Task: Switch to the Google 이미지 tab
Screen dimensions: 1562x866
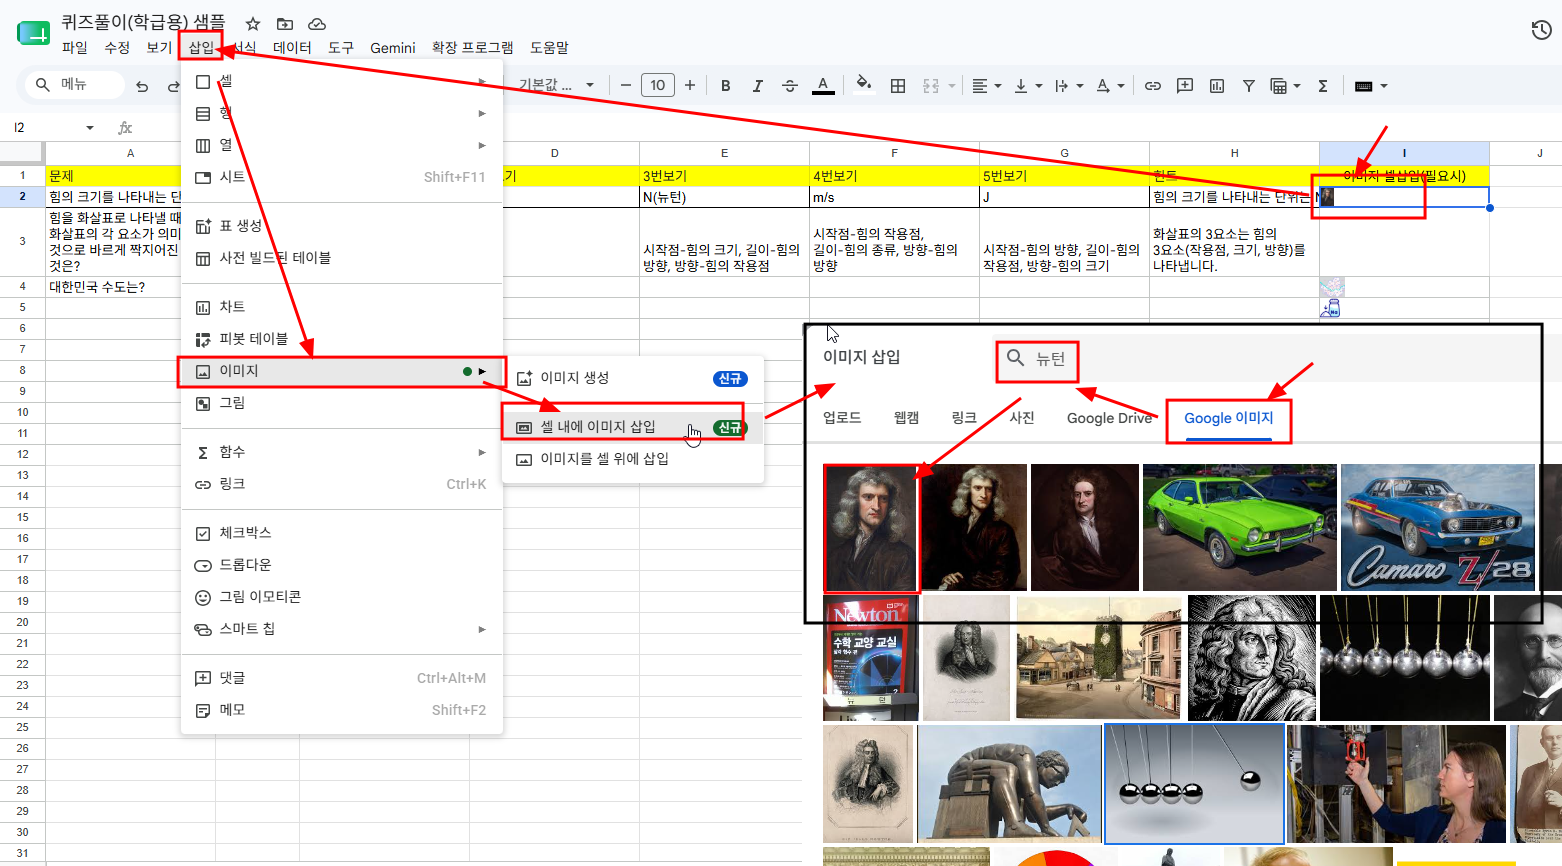Action: pyautogui.click(x=1229, y=418)
